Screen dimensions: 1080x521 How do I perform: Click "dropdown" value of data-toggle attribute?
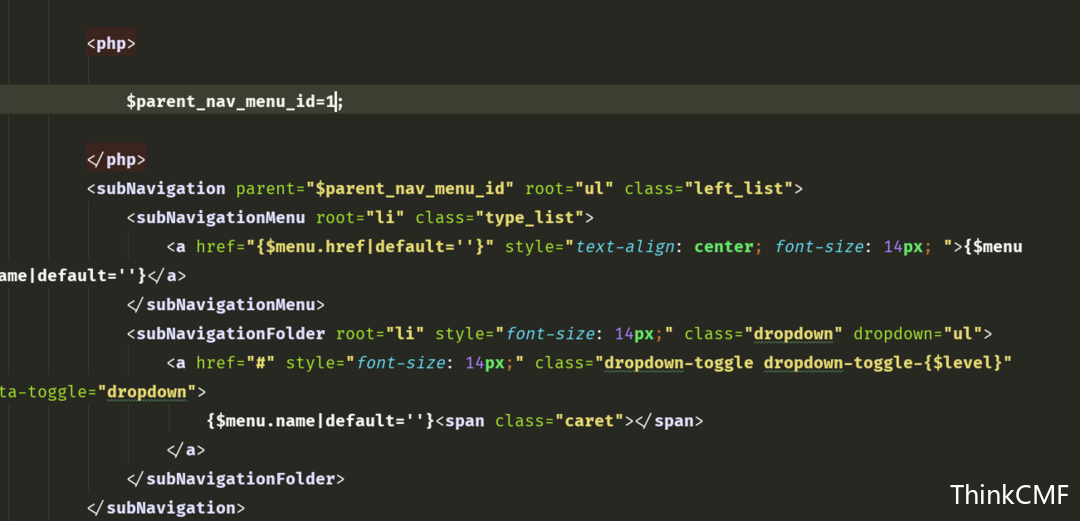tap(147, 392)
